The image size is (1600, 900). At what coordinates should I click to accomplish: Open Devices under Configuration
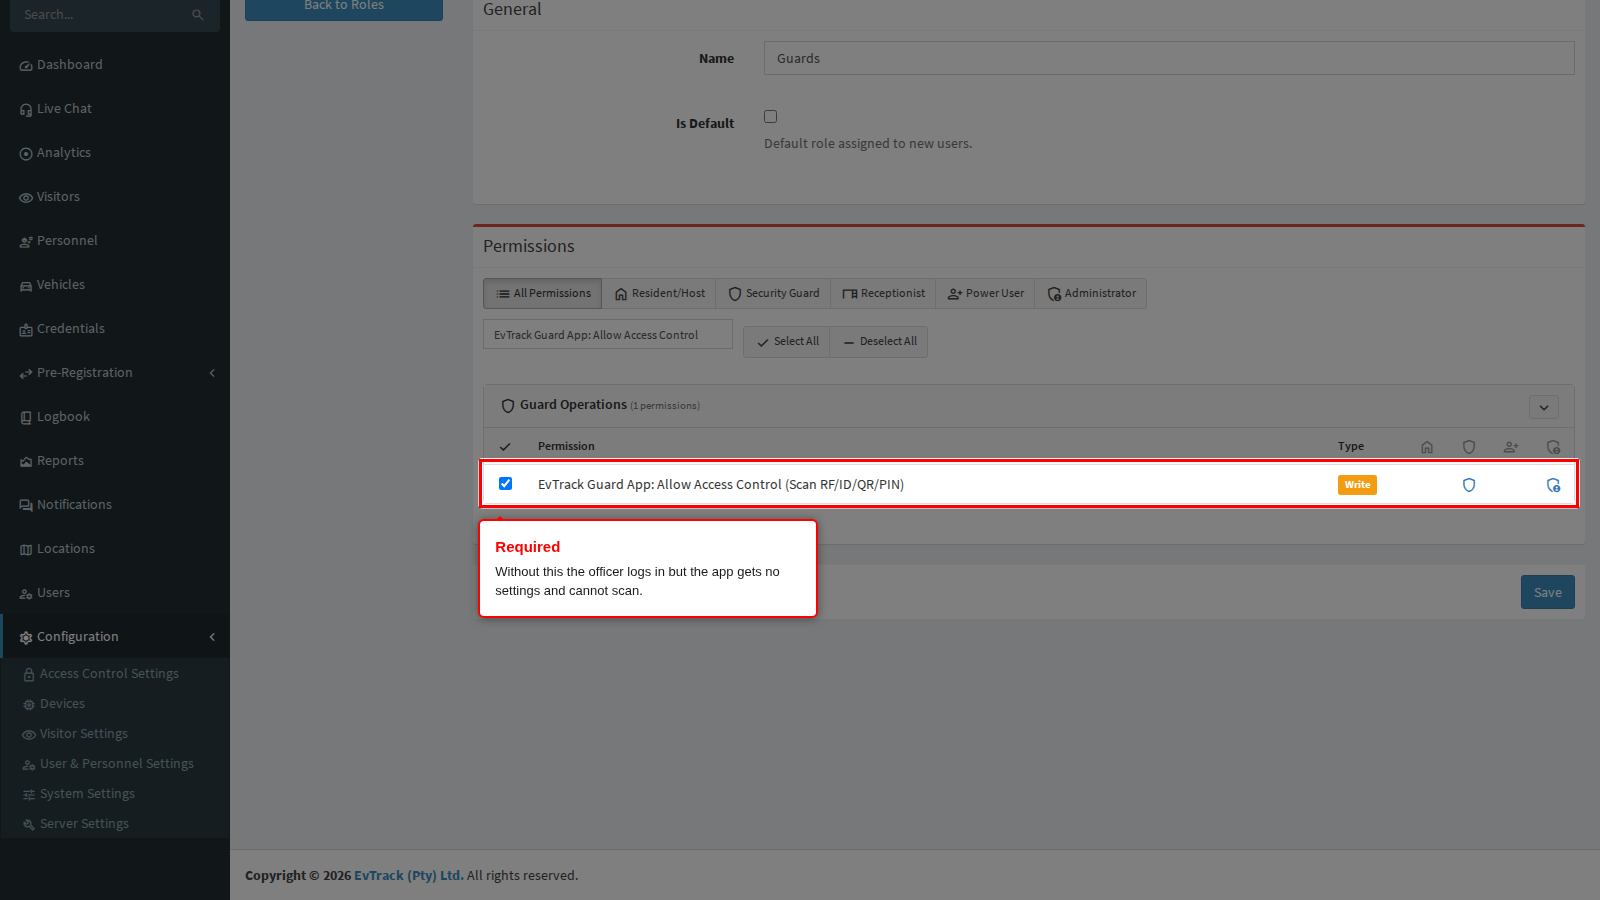[x=115, y=704]
